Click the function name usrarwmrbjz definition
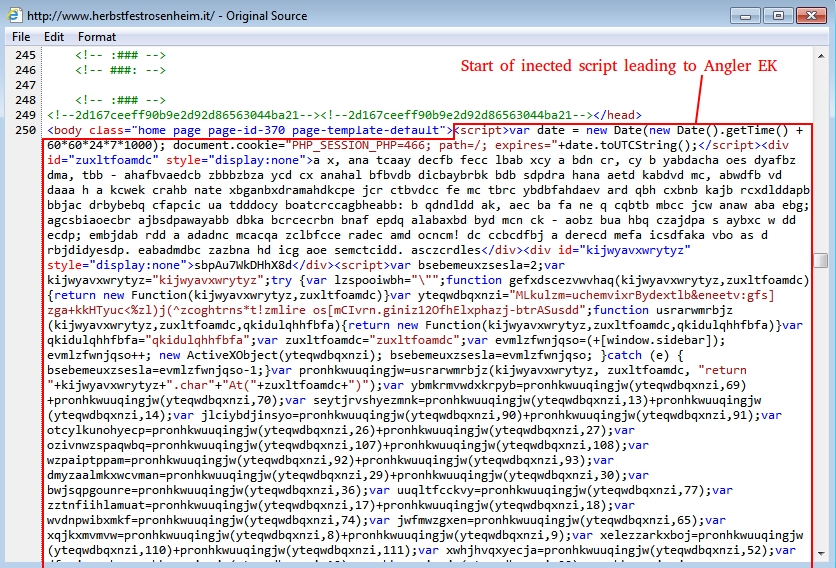This screenshot has width=836, height=568. click(x=694, y=310)
